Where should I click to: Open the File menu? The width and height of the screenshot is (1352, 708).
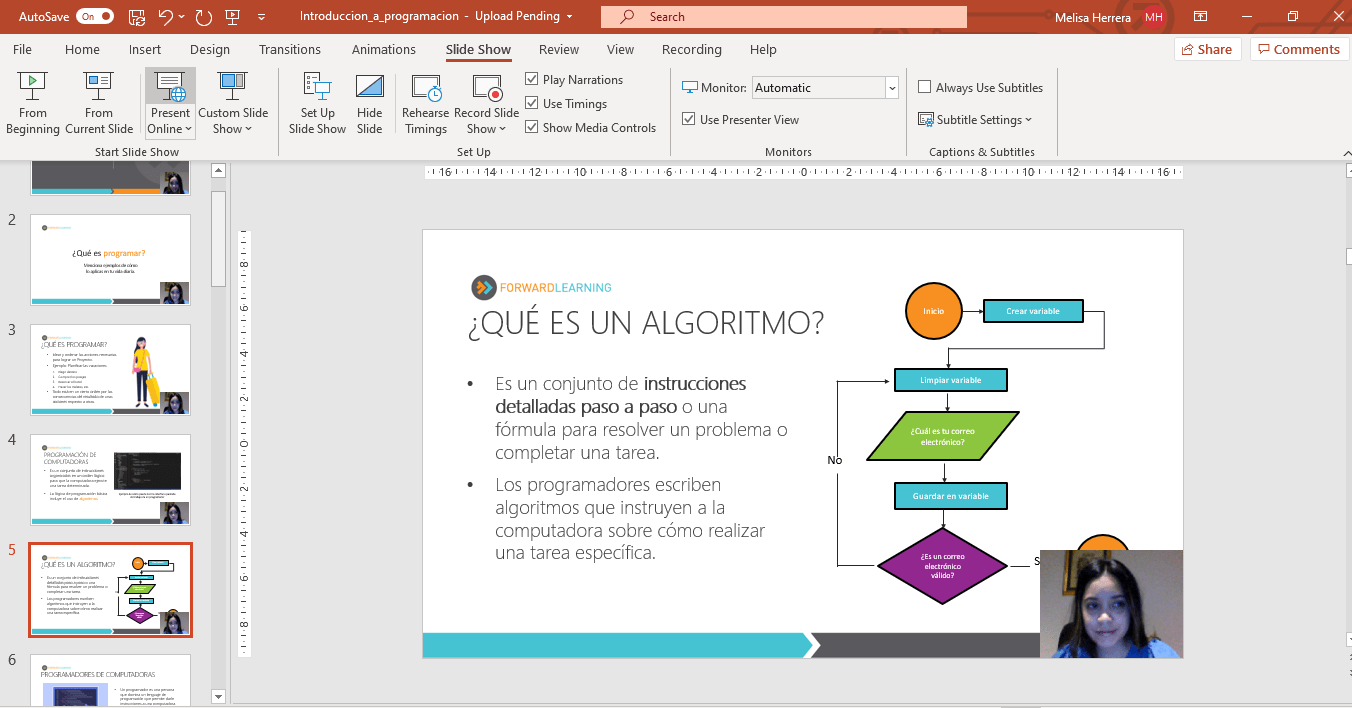[22, 49]
